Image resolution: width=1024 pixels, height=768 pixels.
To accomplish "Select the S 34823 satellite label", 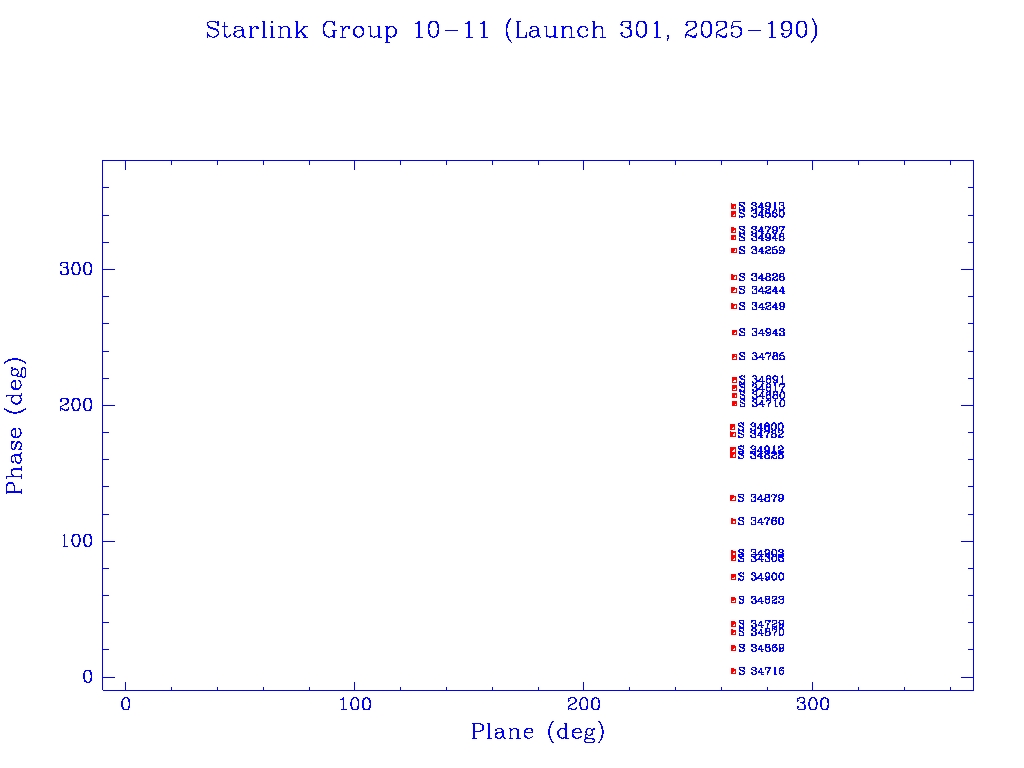I will (762, 600).
